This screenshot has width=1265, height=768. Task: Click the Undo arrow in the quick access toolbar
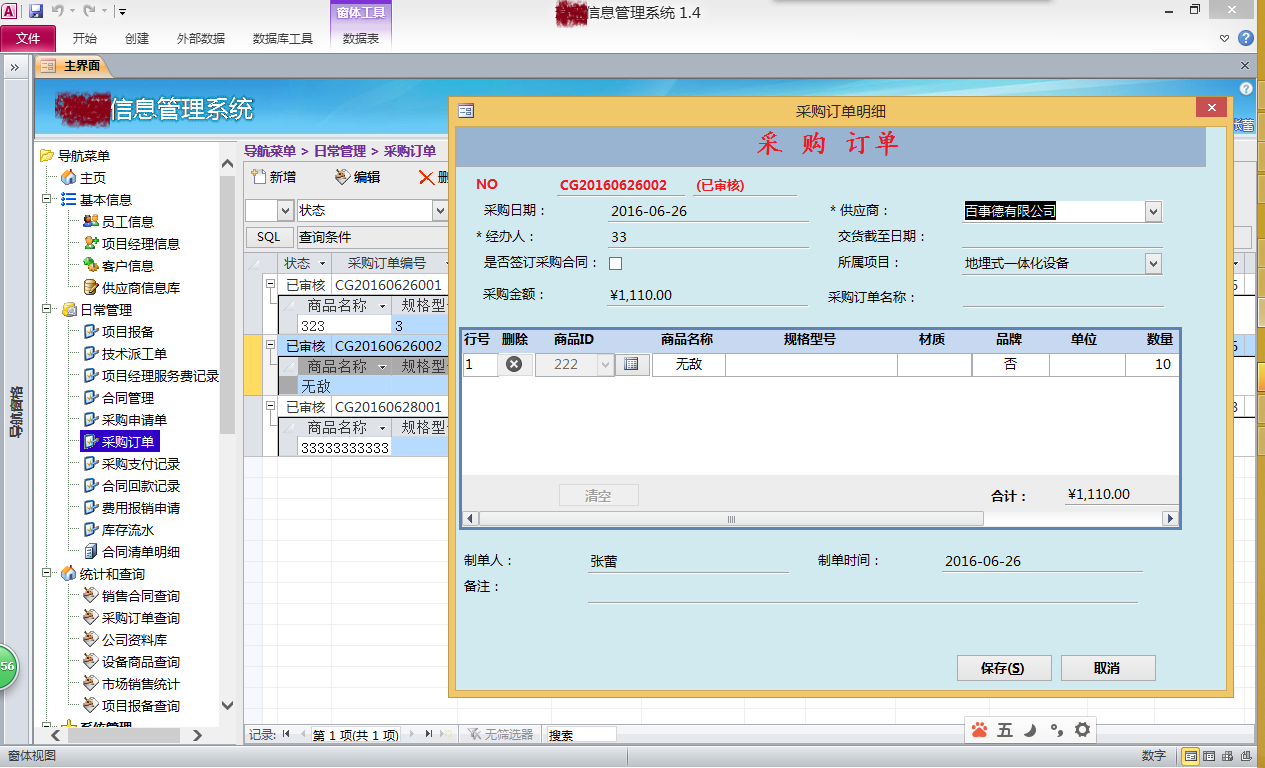click(57, 12)
